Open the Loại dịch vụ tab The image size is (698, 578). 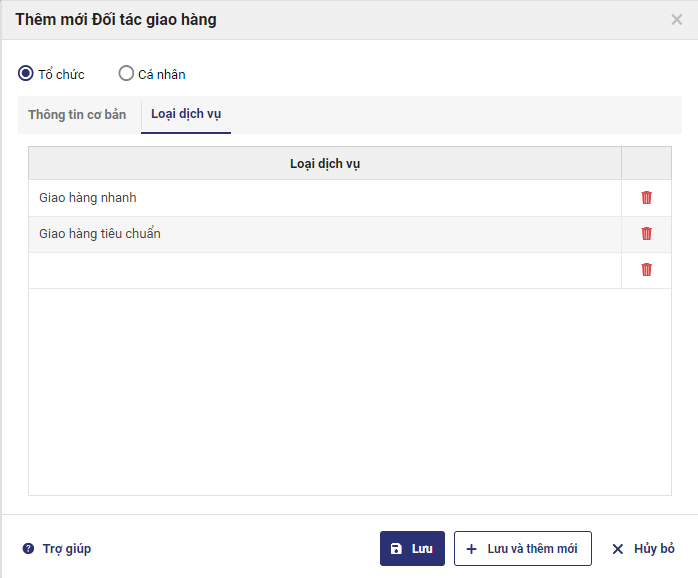(x=186, y=114)
